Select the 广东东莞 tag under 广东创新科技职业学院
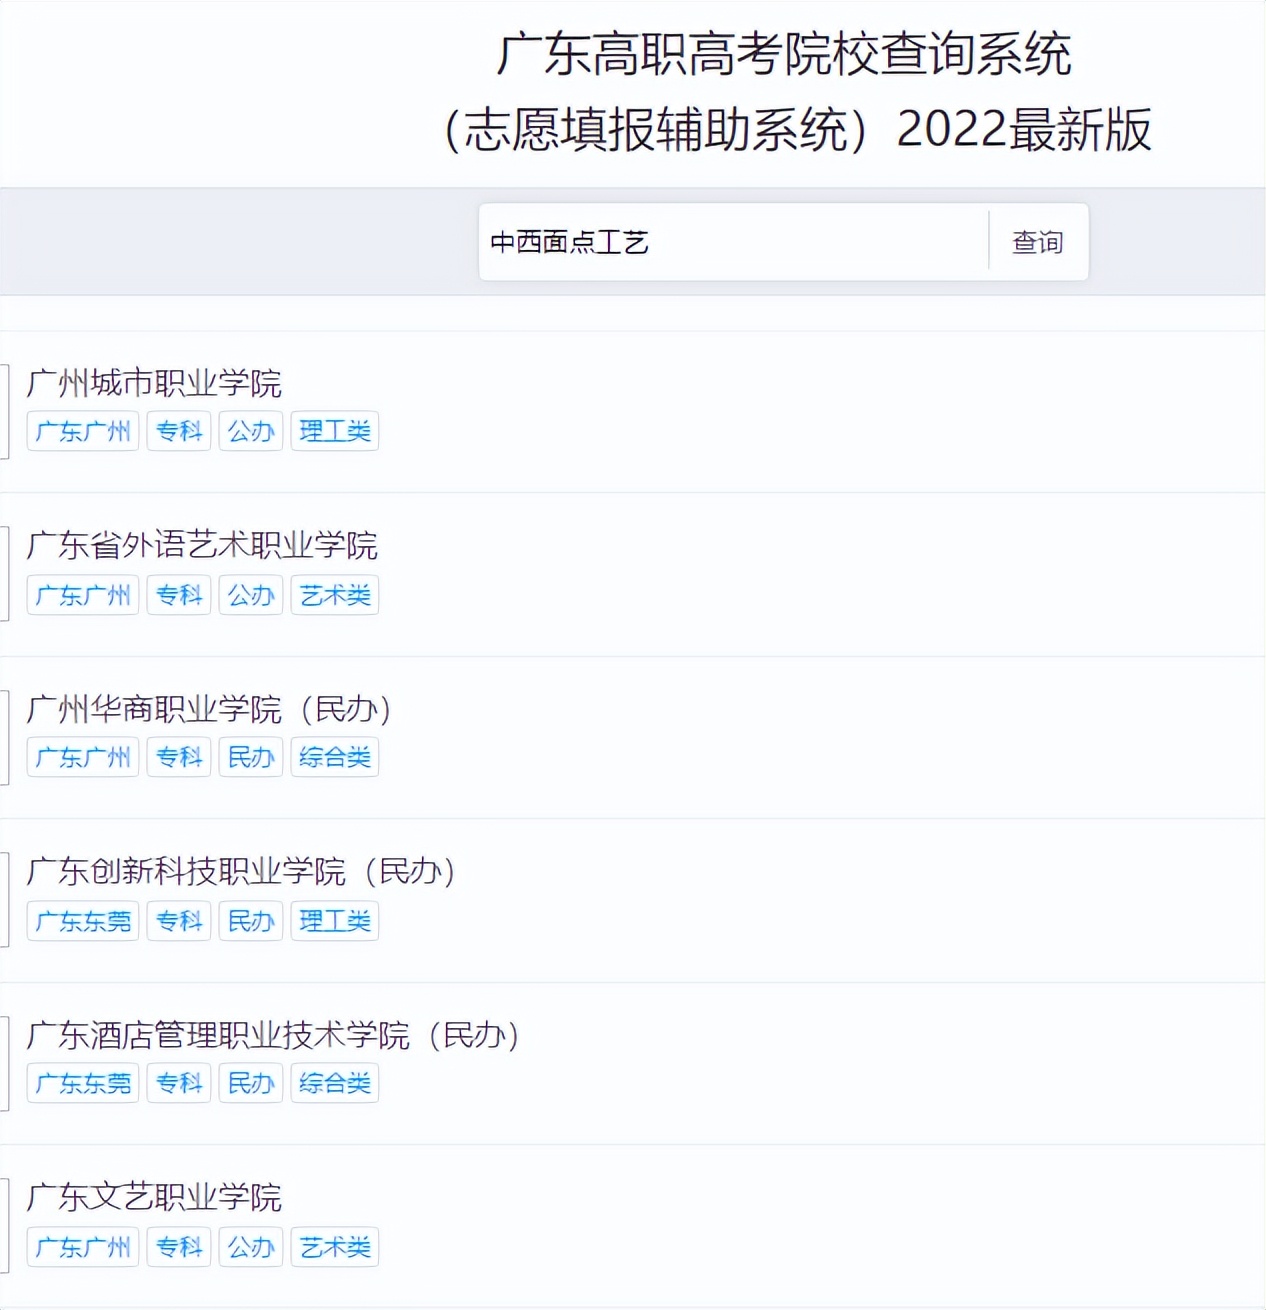Image resolution: width=1266 pixels, height=1310 pixels. (82, 921)
